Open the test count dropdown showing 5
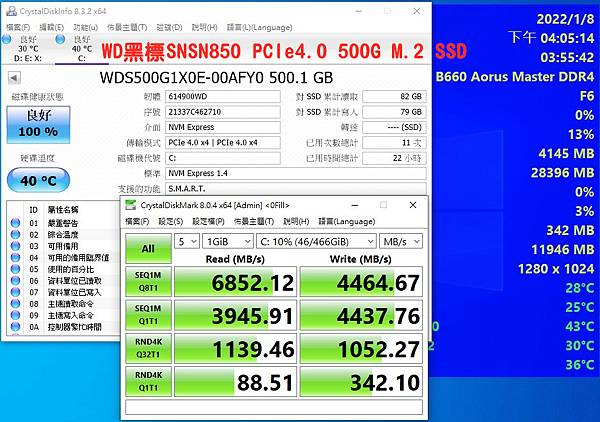Image resolution: width=600 pixels, height=422 pixels. click(187, 242)
